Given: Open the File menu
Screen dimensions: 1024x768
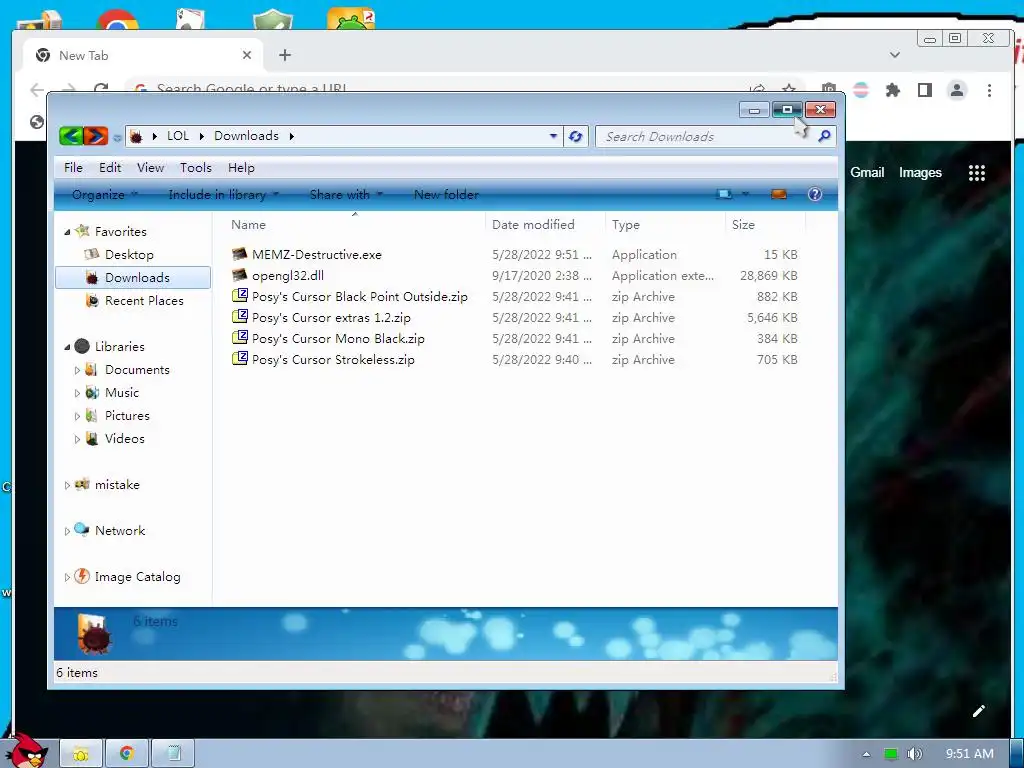Looking at the screenshot, I should click(x=73, y=168).
